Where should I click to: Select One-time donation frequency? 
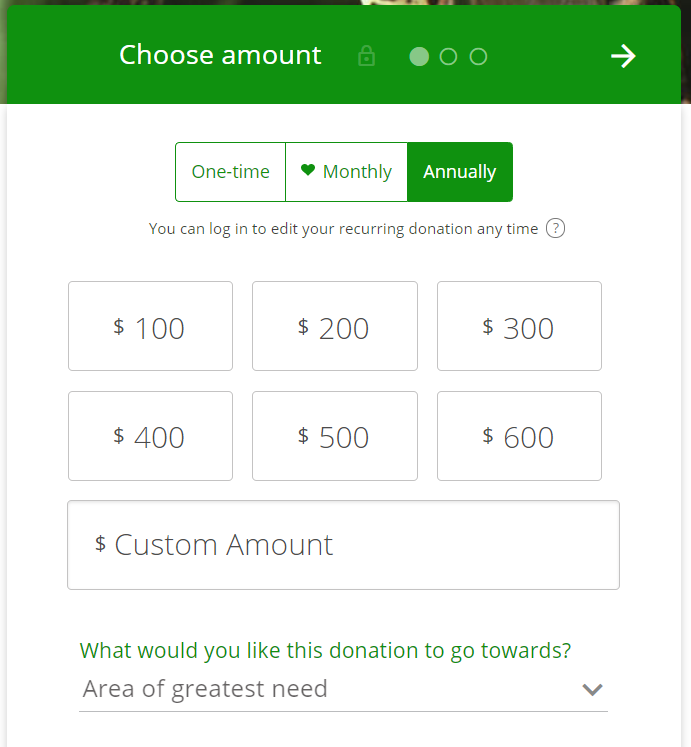[230, 172]
